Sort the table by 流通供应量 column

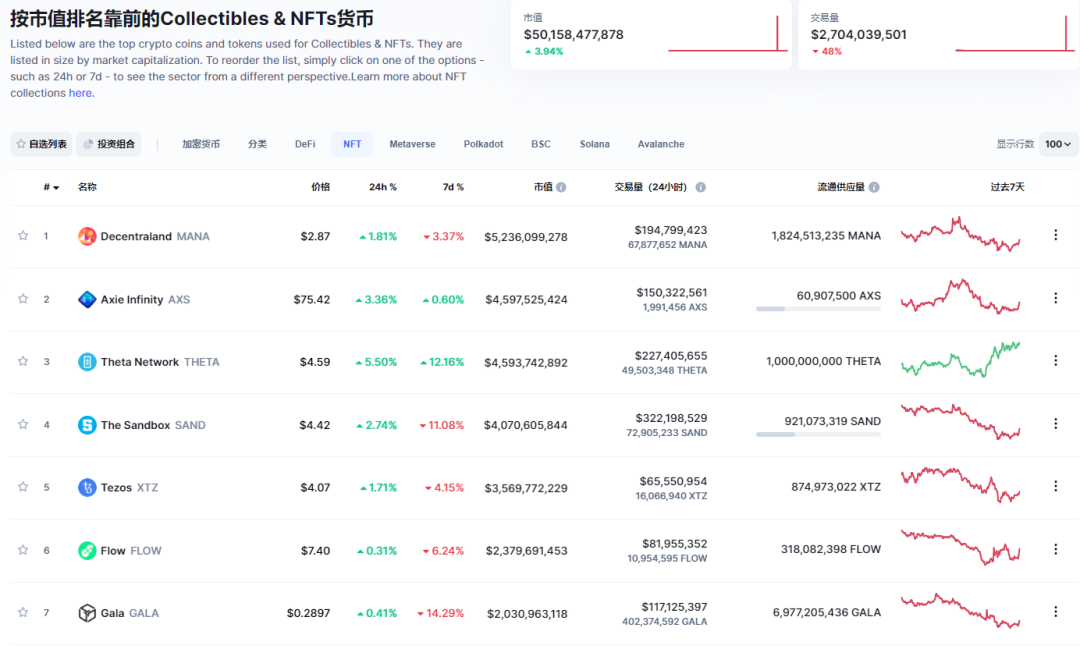pyautogui.click(x=841, y=187)
